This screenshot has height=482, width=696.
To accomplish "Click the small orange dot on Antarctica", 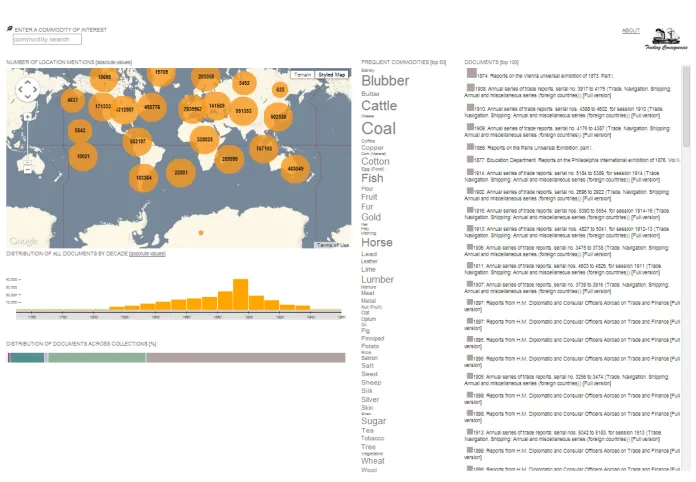I will (201, 233).
